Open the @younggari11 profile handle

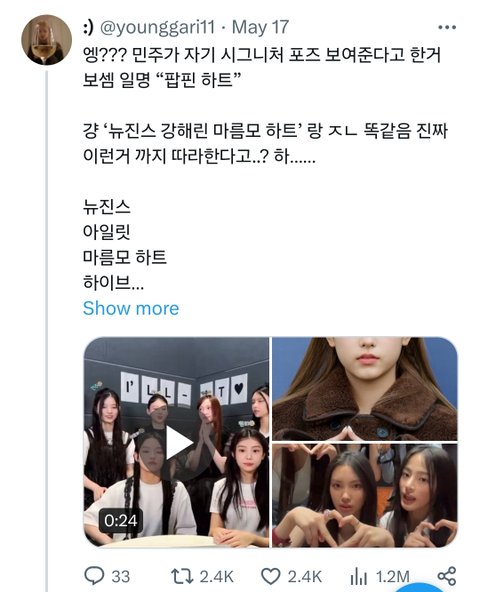tap(157, 27)
